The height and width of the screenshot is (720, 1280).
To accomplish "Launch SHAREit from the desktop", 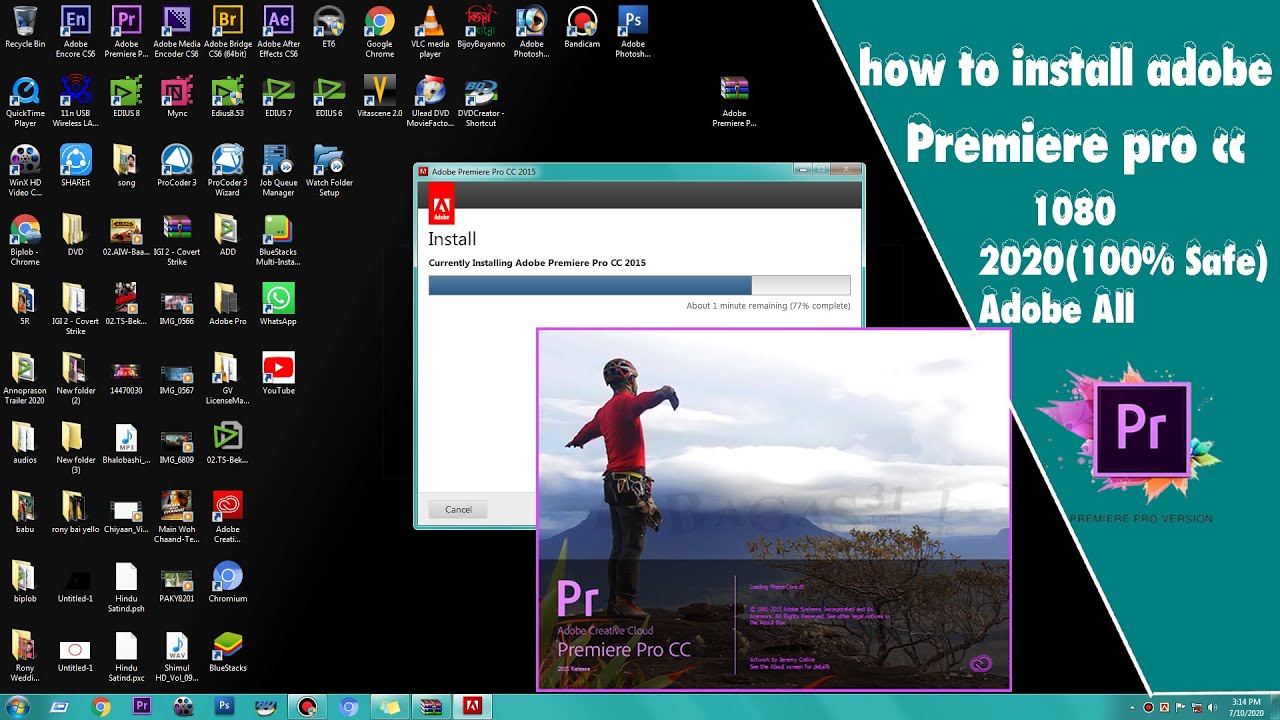I will pos(75,166).
